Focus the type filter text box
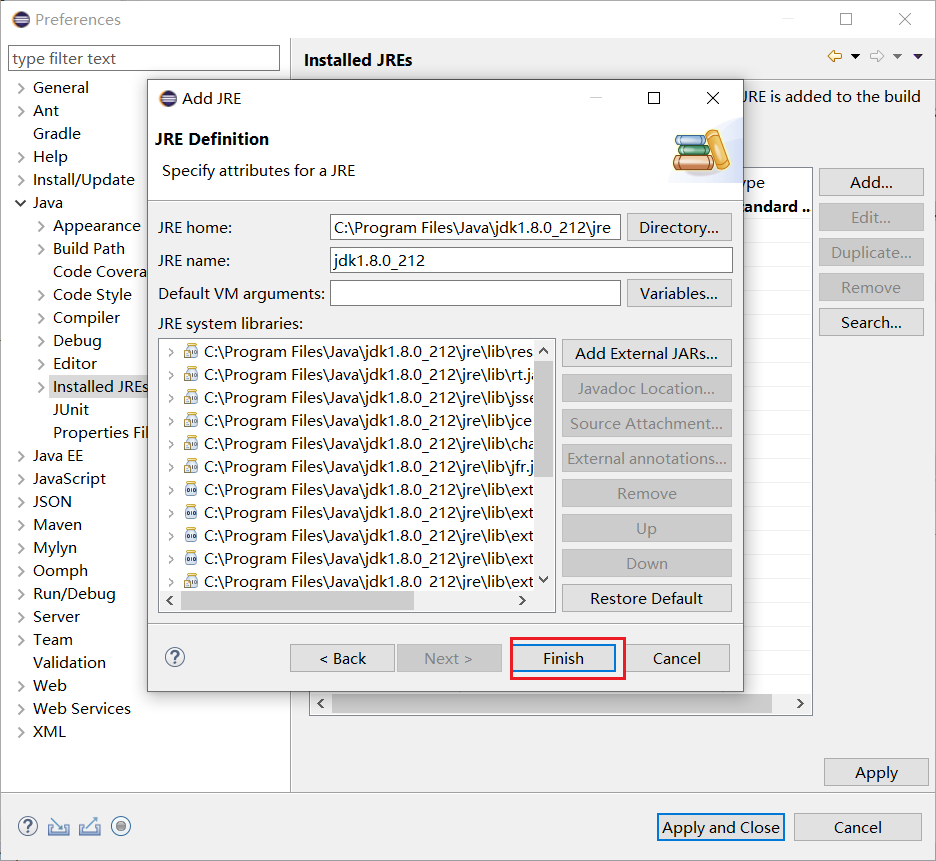Image resolution: width=936 pixels, height=861 pixels. click(x=144, y=59)
